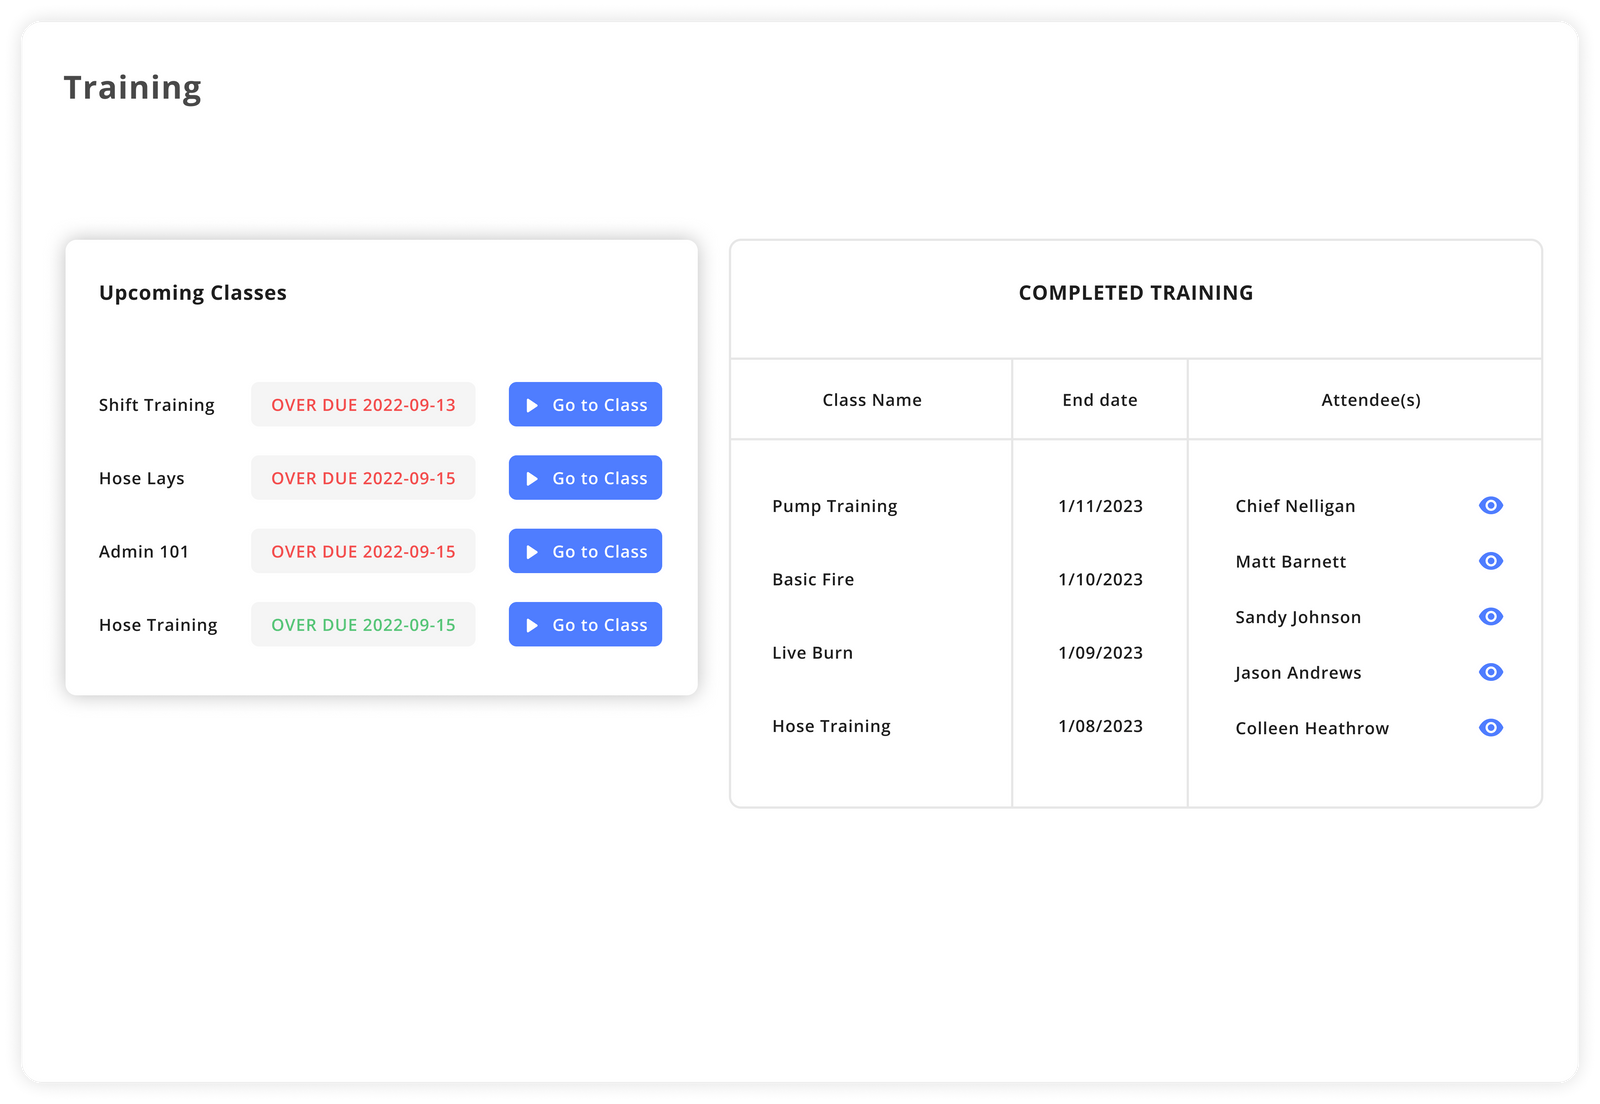Image resolution: width=1600 pixels, height=1104 pixels.
Task: Open Sandy Johnson's record via the eye icon
Action: [x=1490, y=616]
